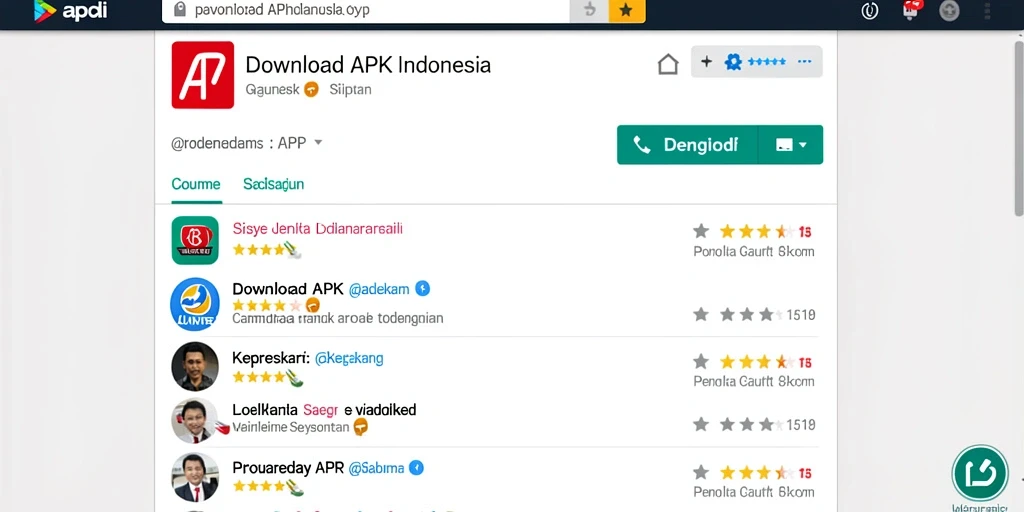
Task: Click the green floating button at bottom right
Action: (980, 473)
